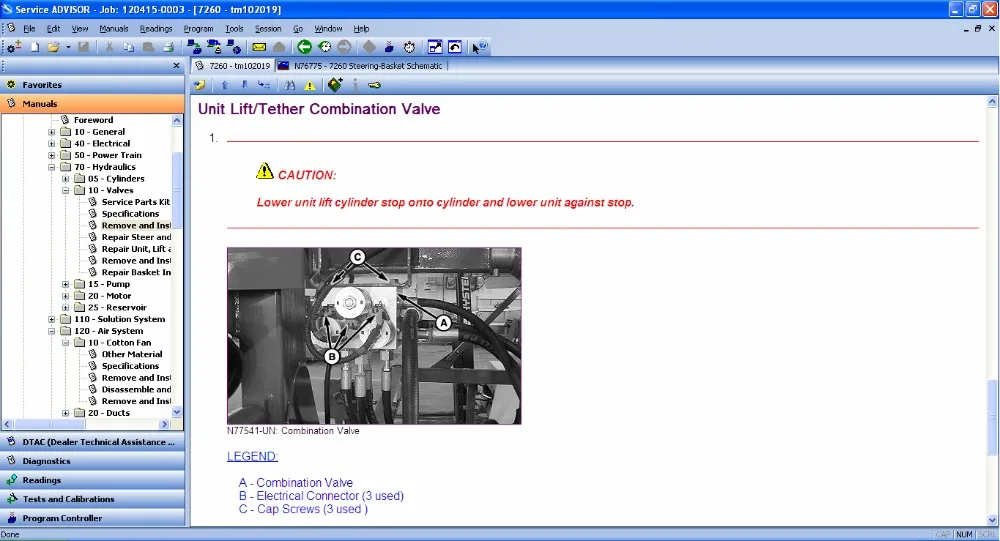Click the Combination Valve photo

(x=374, y=336)
